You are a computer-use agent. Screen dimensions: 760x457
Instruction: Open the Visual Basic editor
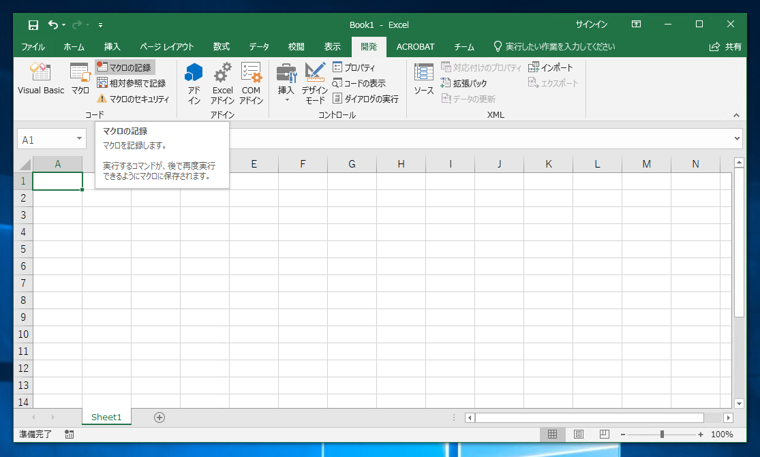(41, 78)
